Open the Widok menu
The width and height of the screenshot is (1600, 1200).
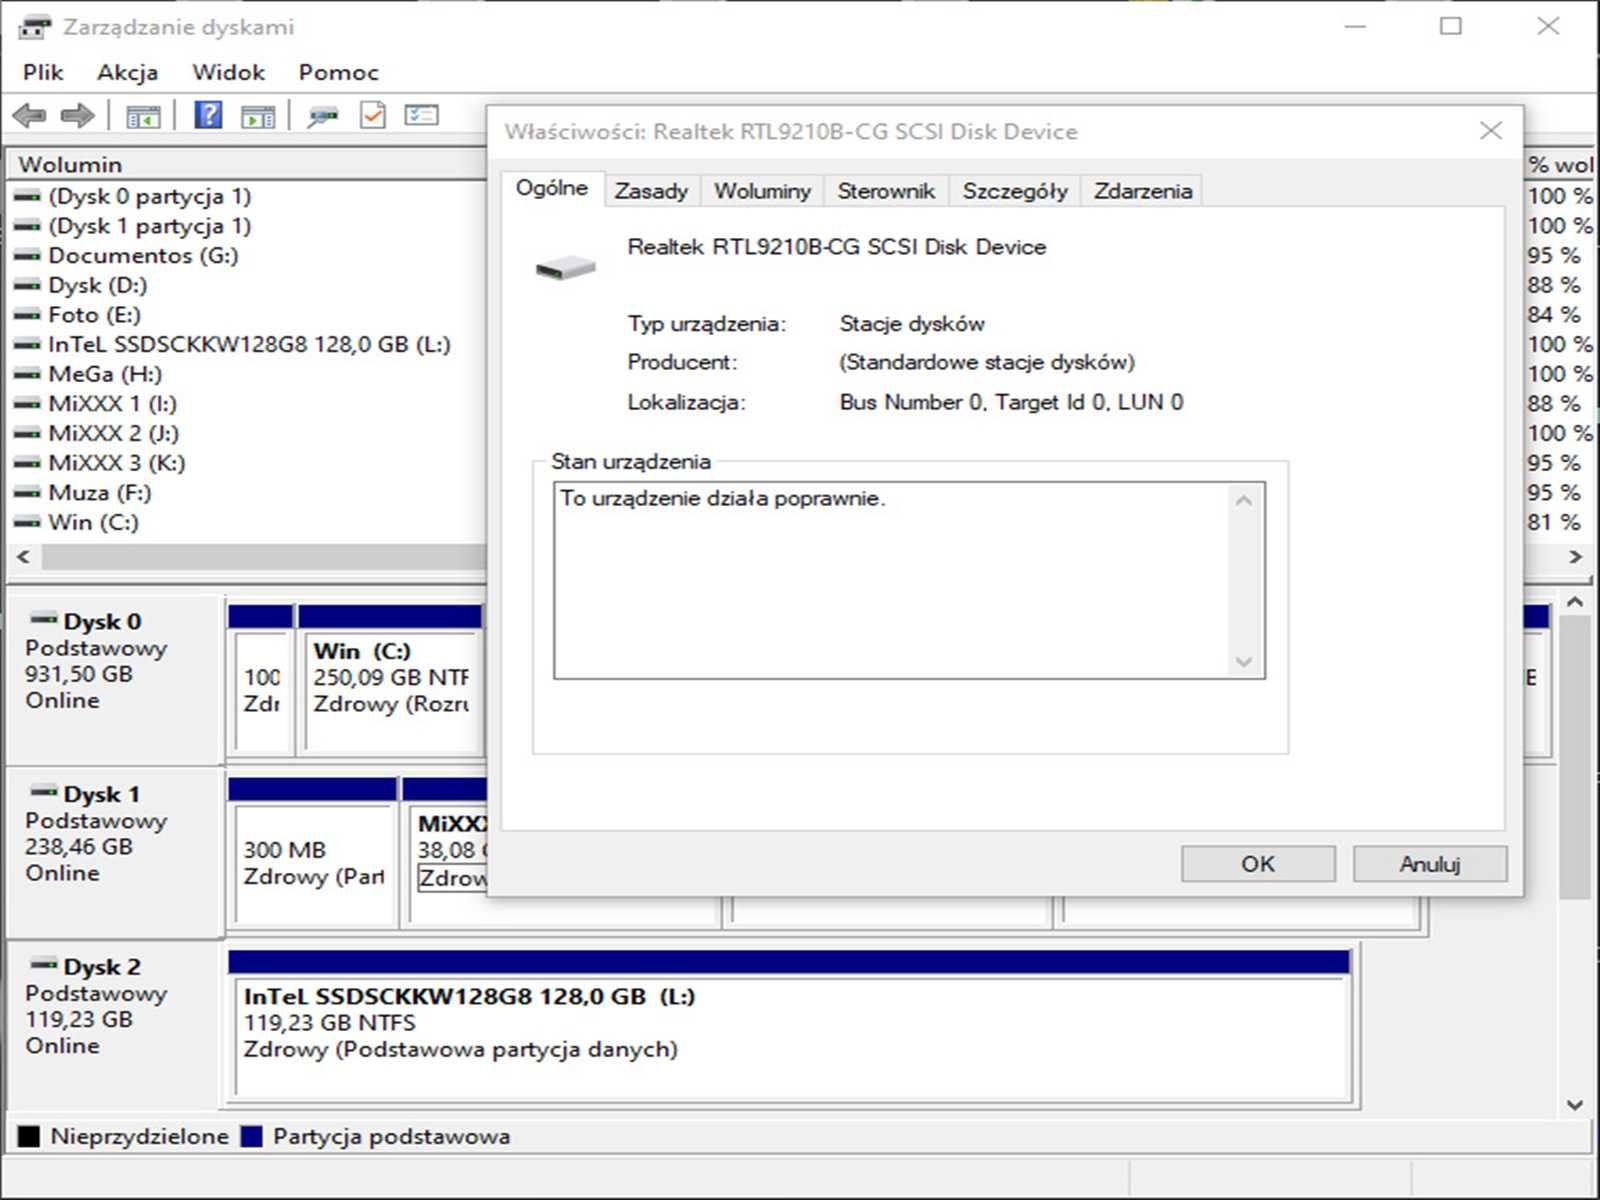coord(228,72)
